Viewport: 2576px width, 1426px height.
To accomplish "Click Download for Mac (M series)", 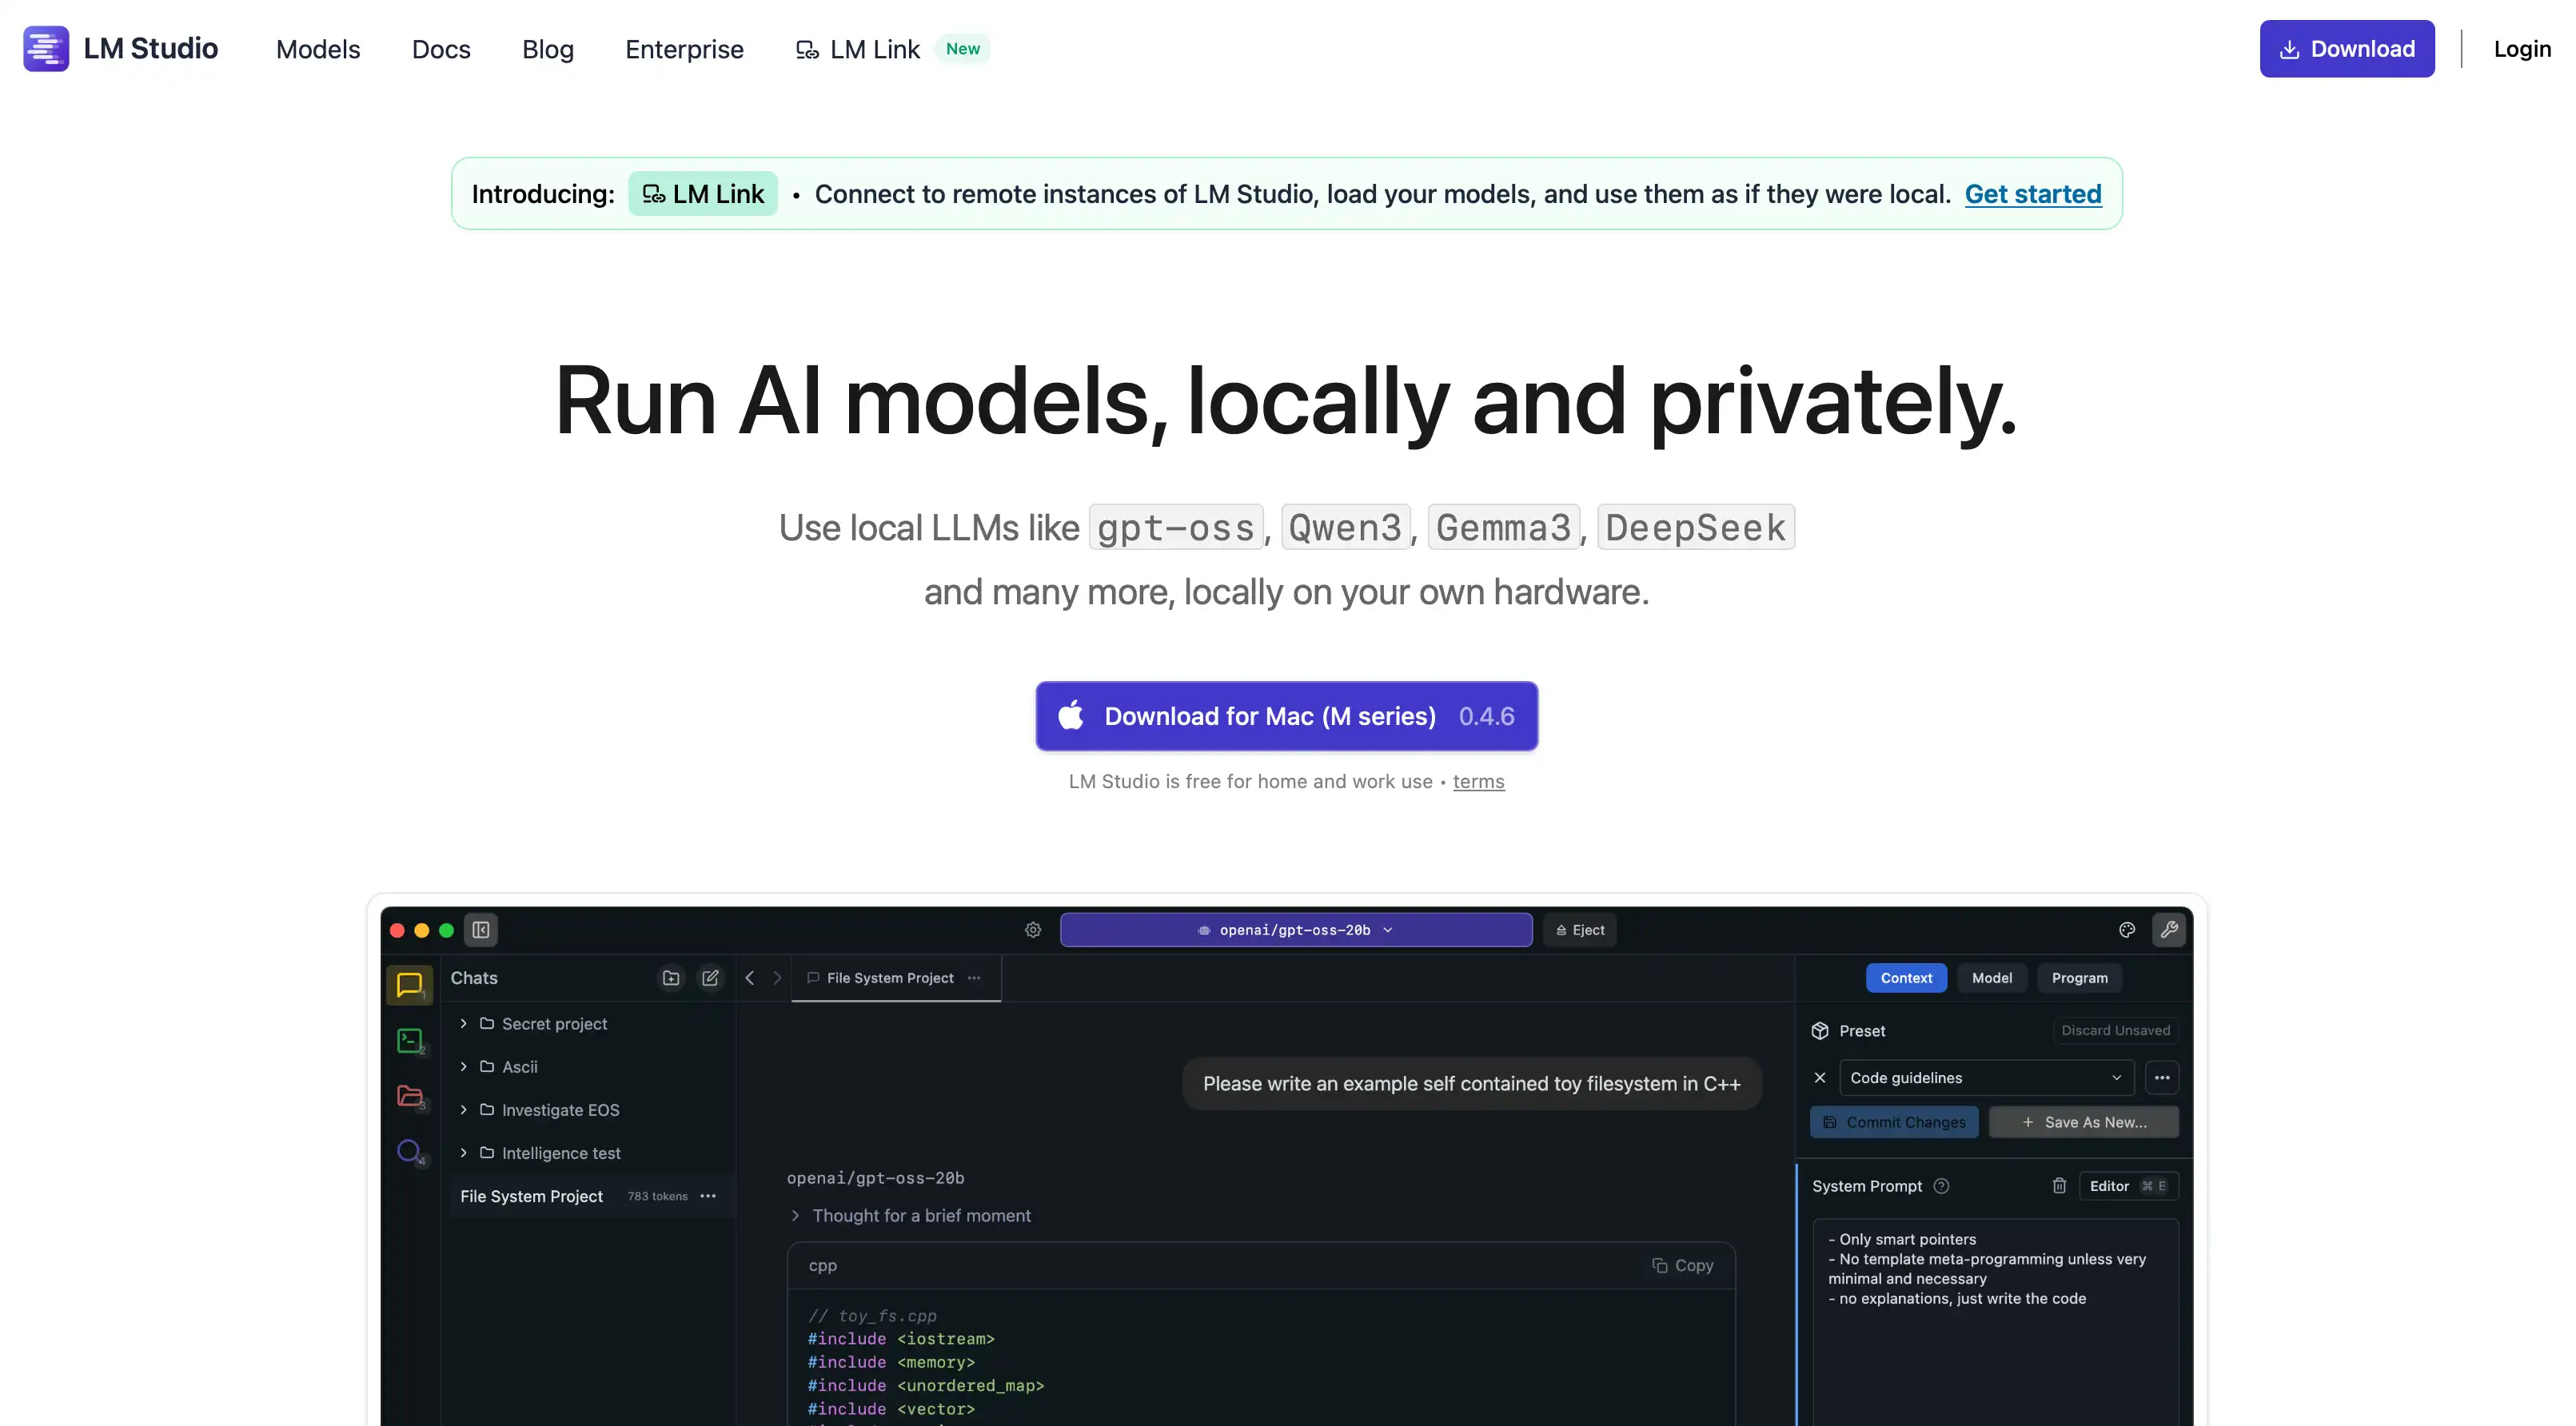I will [1286, 716].
